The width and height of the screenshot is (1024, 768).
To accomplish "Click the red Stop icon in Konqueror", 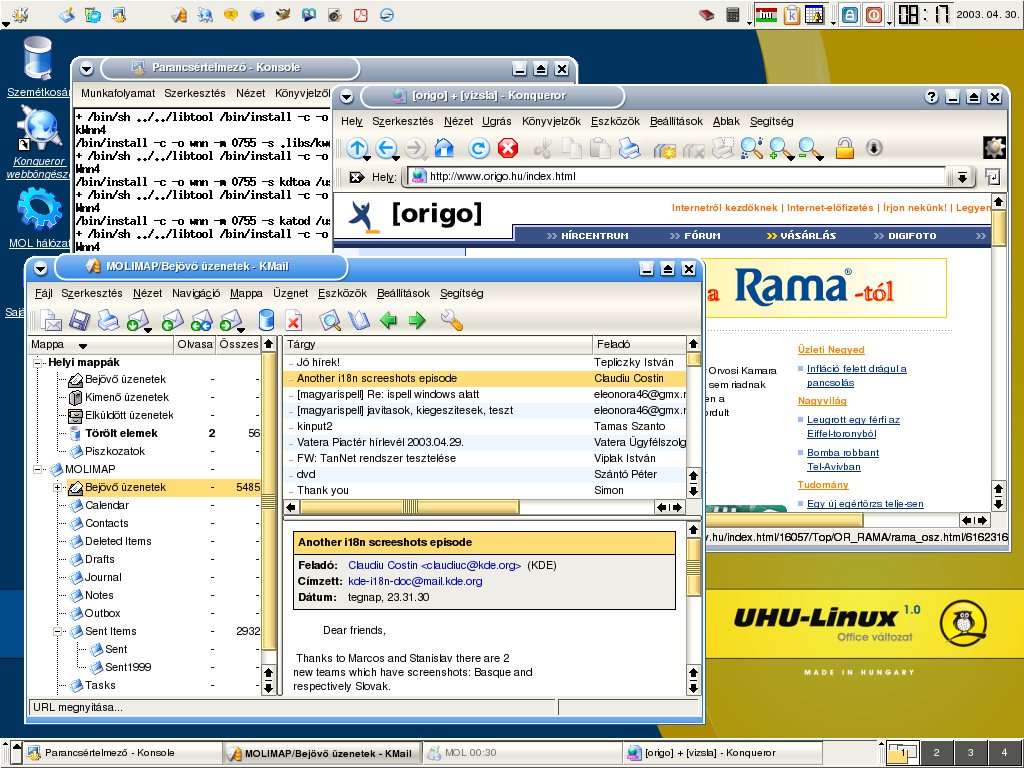I will pyautogui.click(x=508, y=149).
